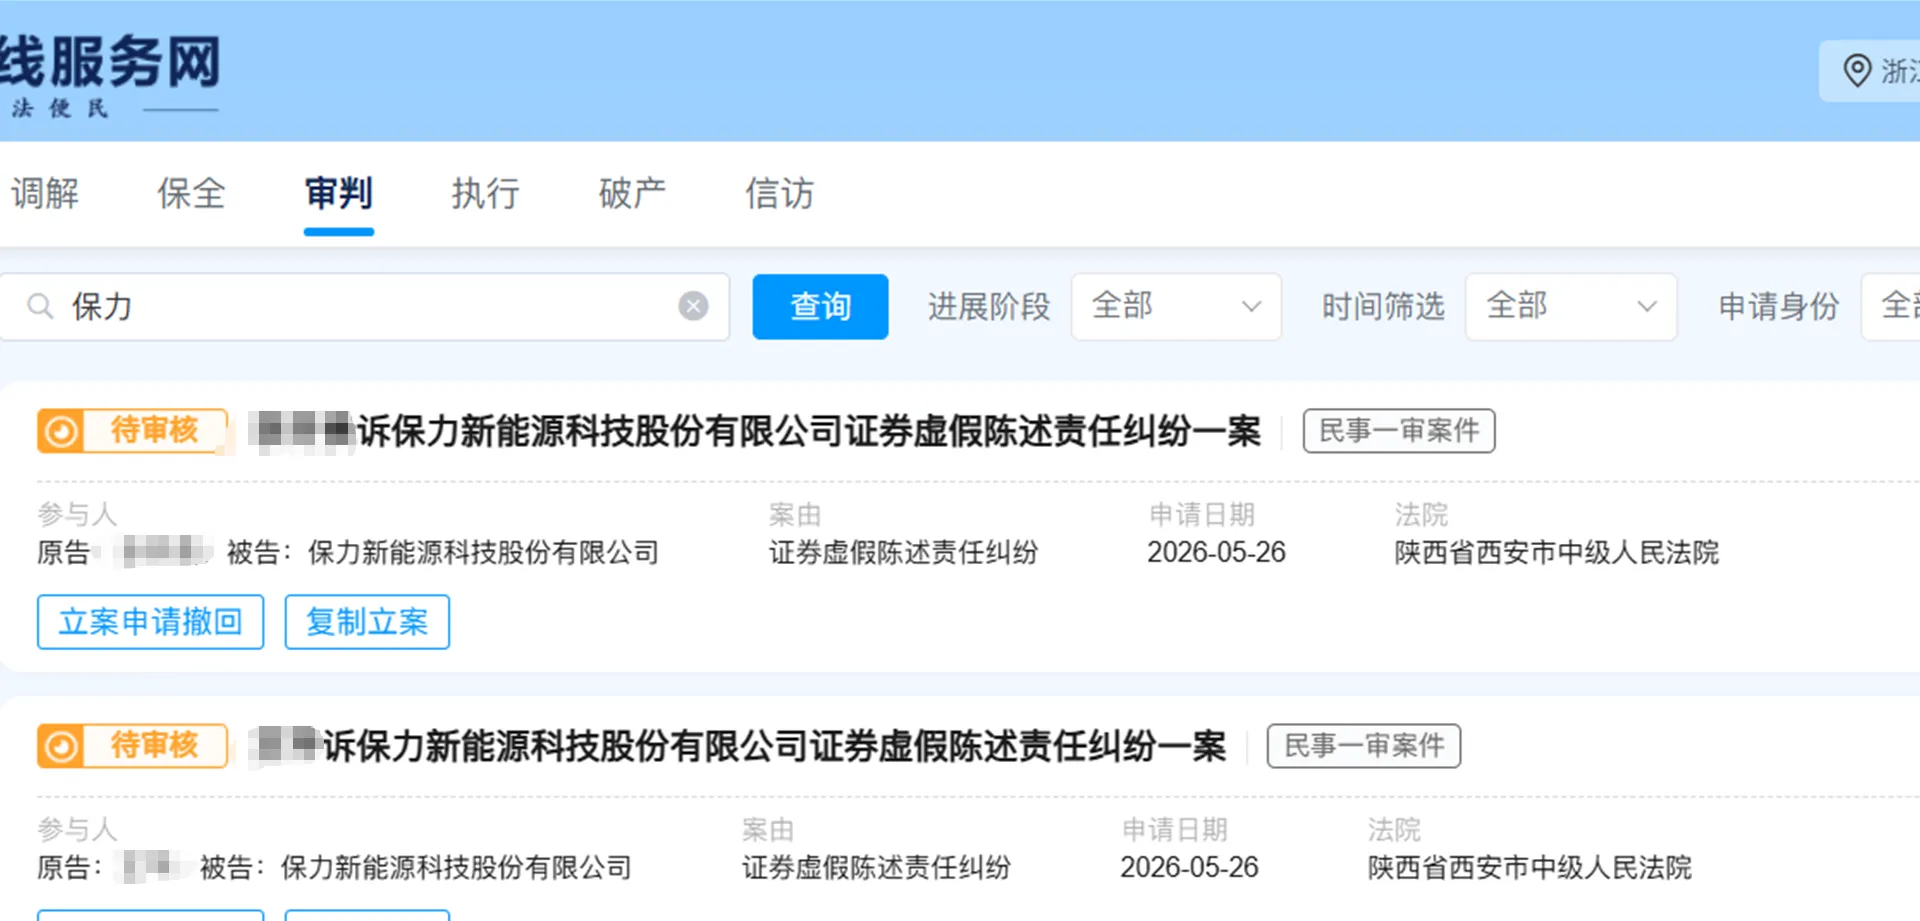Open the first case title link

(x=756, y=432)
